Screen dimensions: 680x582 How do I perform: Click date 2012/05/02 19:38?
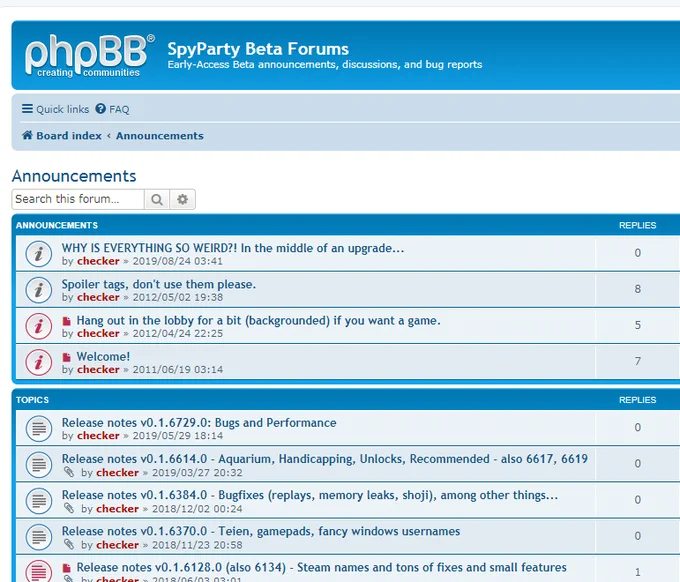[x=178, y=298]
